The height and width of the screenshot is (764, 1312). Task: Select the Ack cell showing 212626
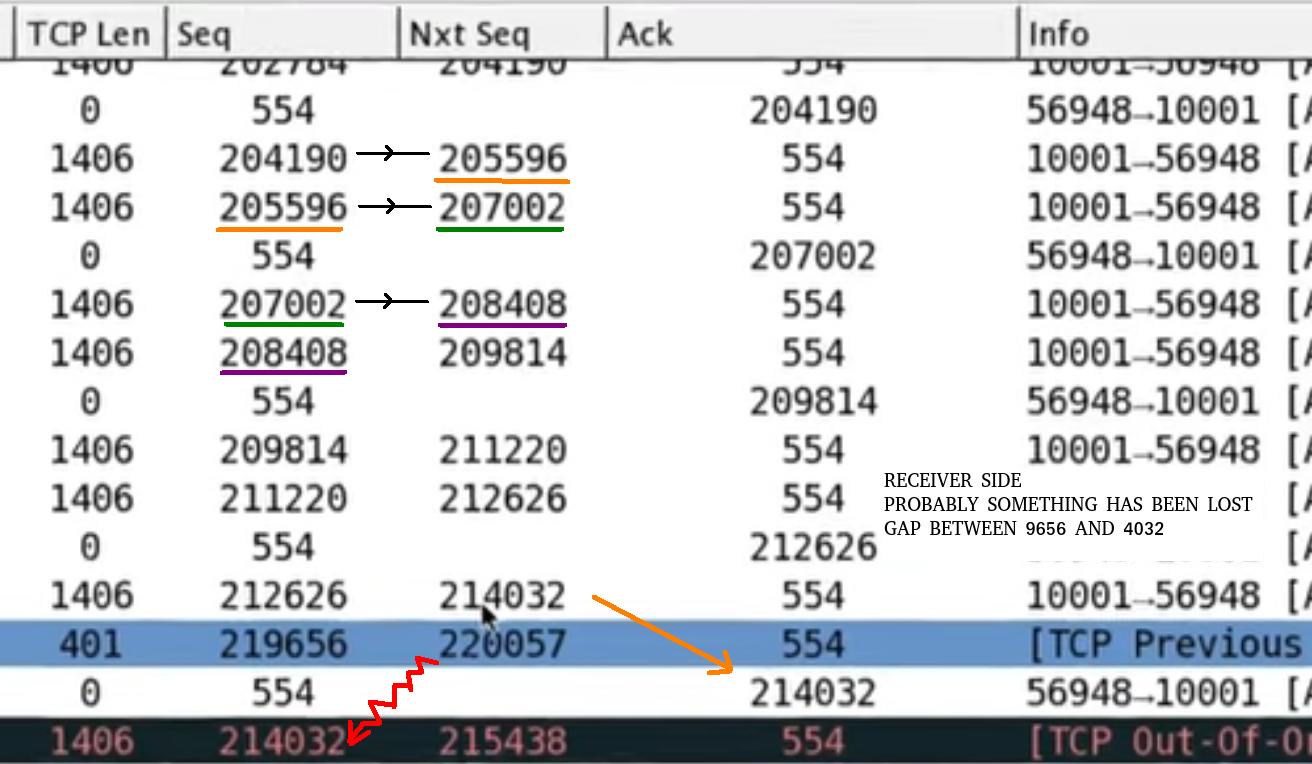pos(813,547)
